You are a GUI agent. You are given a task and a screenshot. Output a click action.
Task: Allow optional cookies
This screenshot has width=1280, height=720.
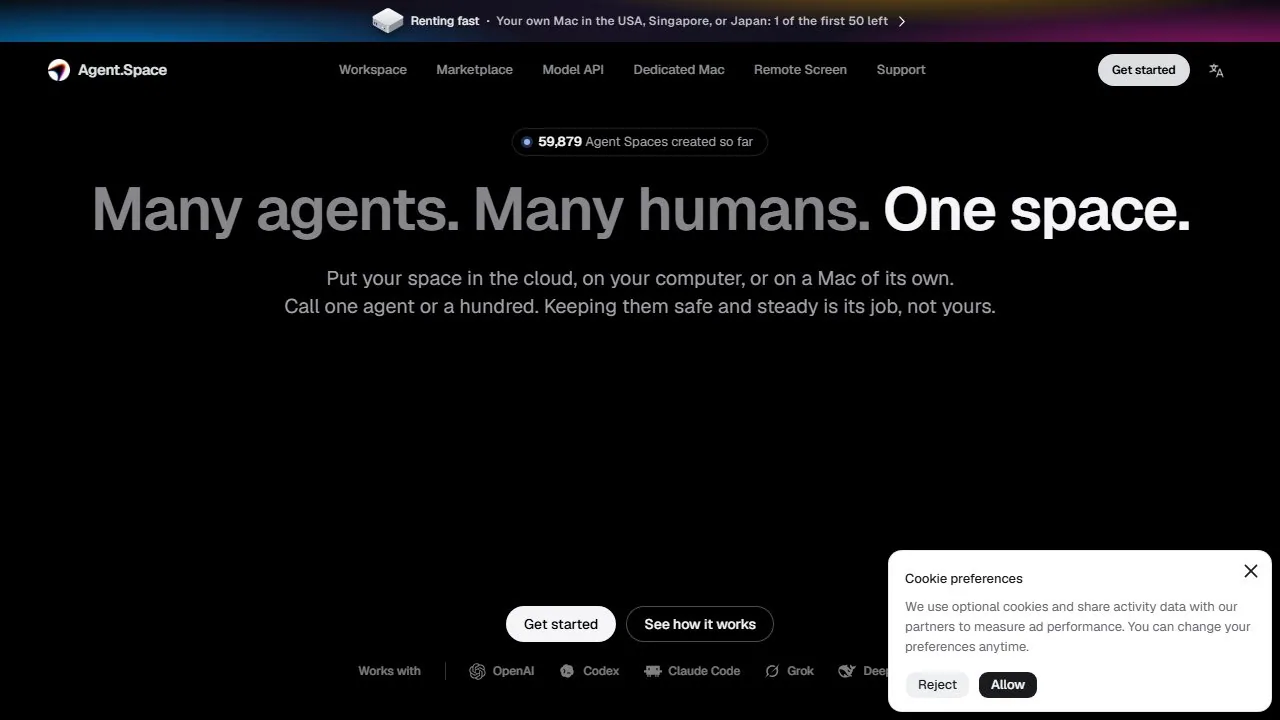point(1008,685)
